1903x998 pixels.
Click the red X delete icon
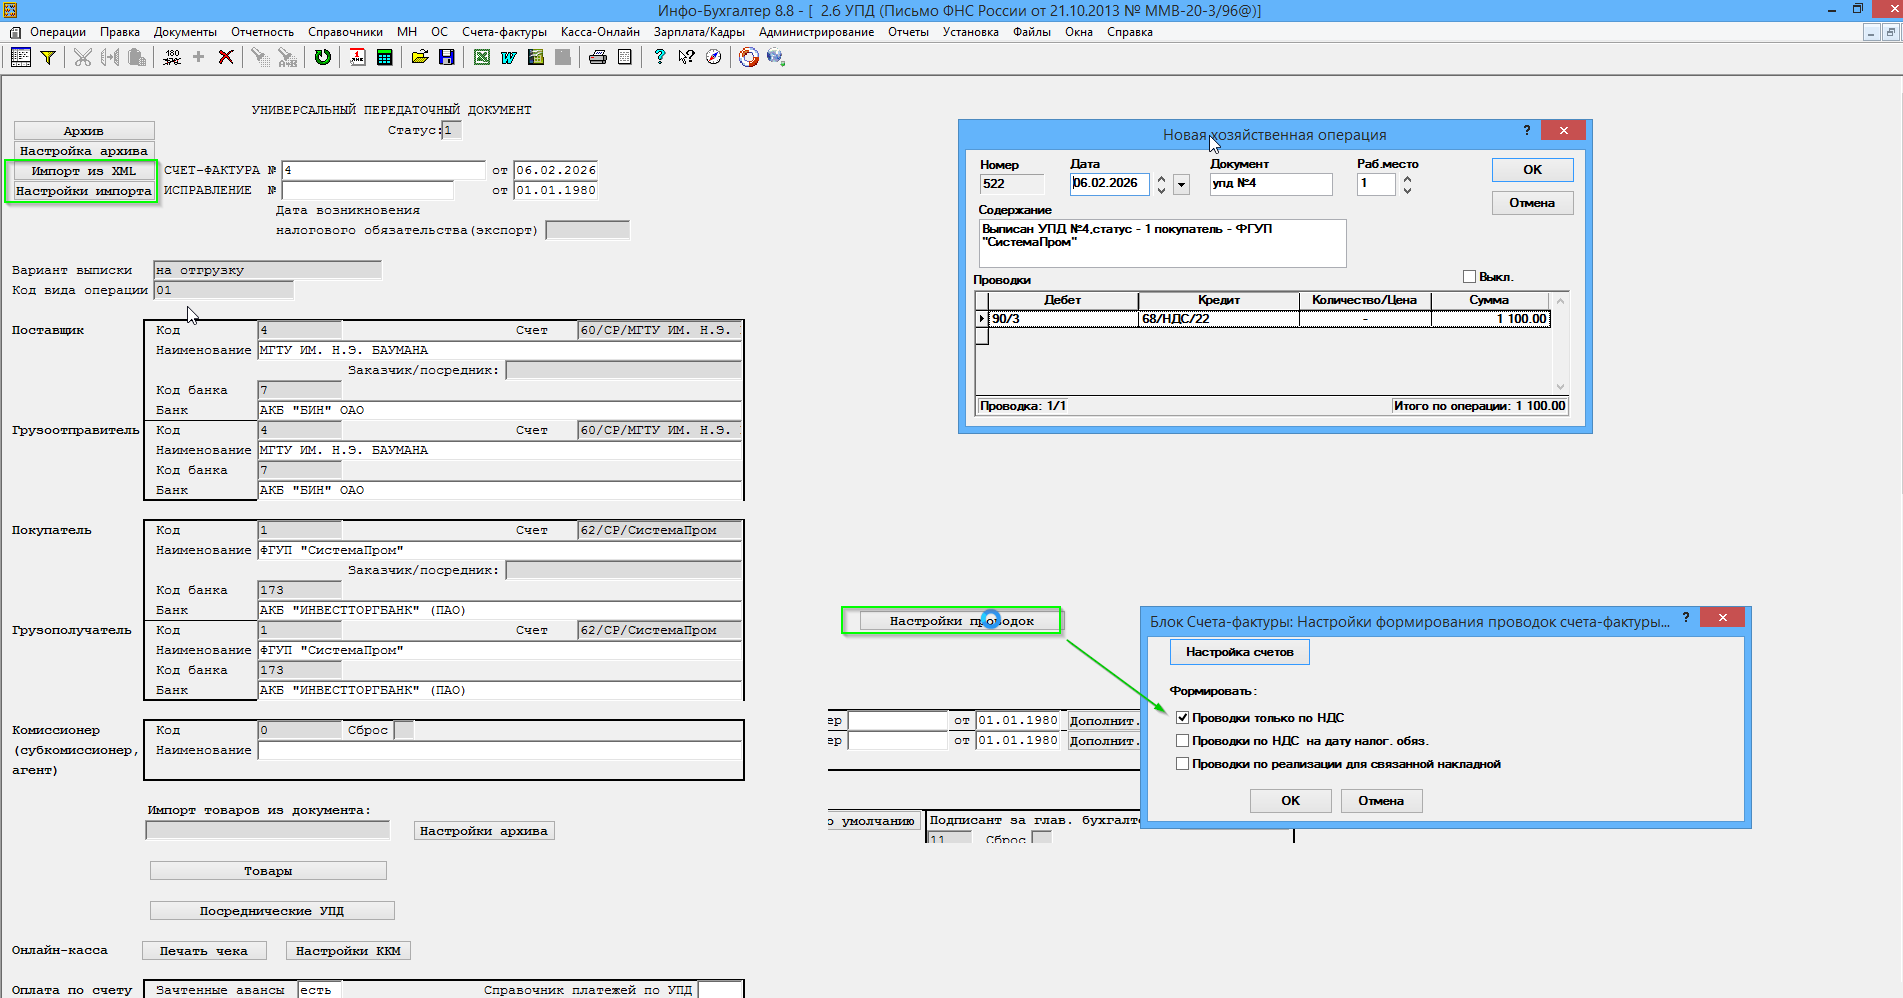point(226,58)
